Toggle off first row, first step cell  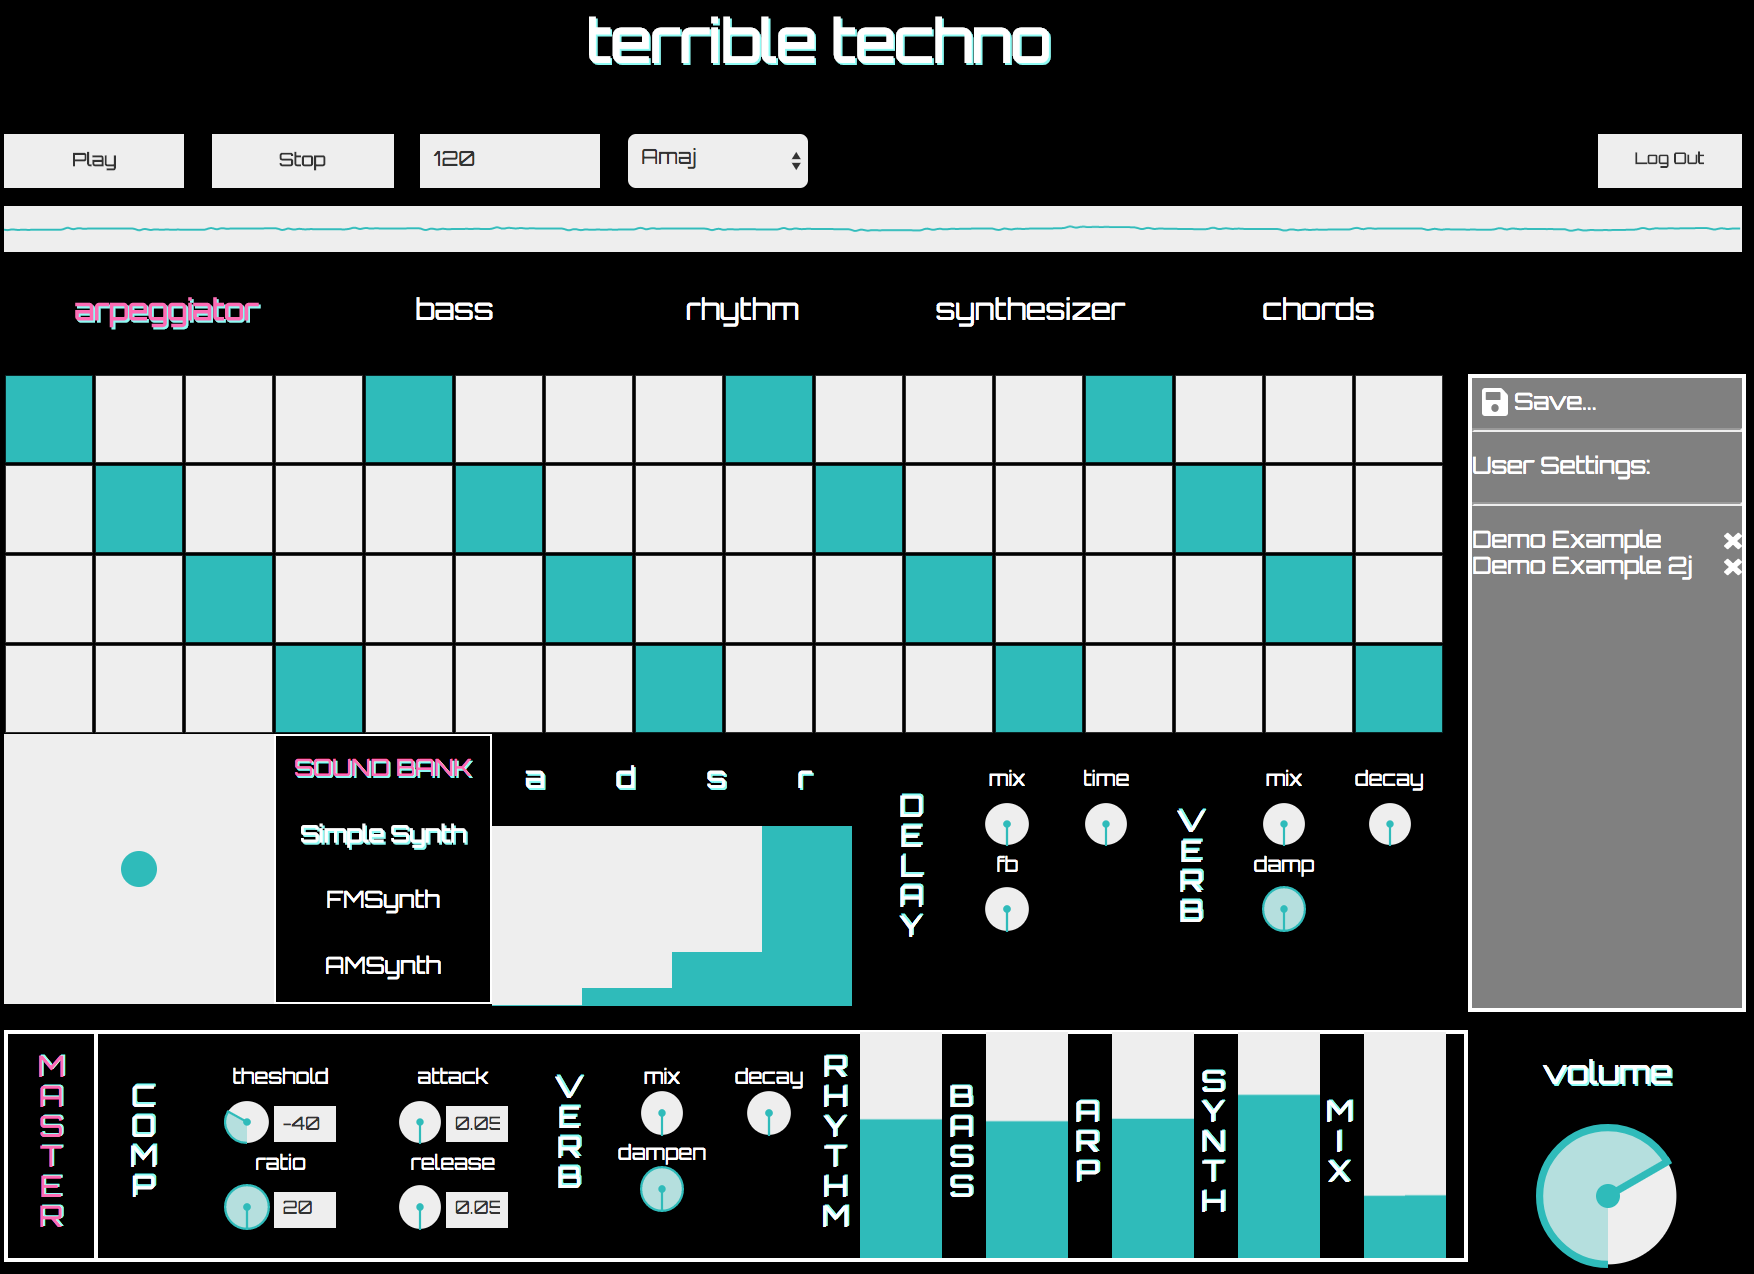(x=49, y=419)
